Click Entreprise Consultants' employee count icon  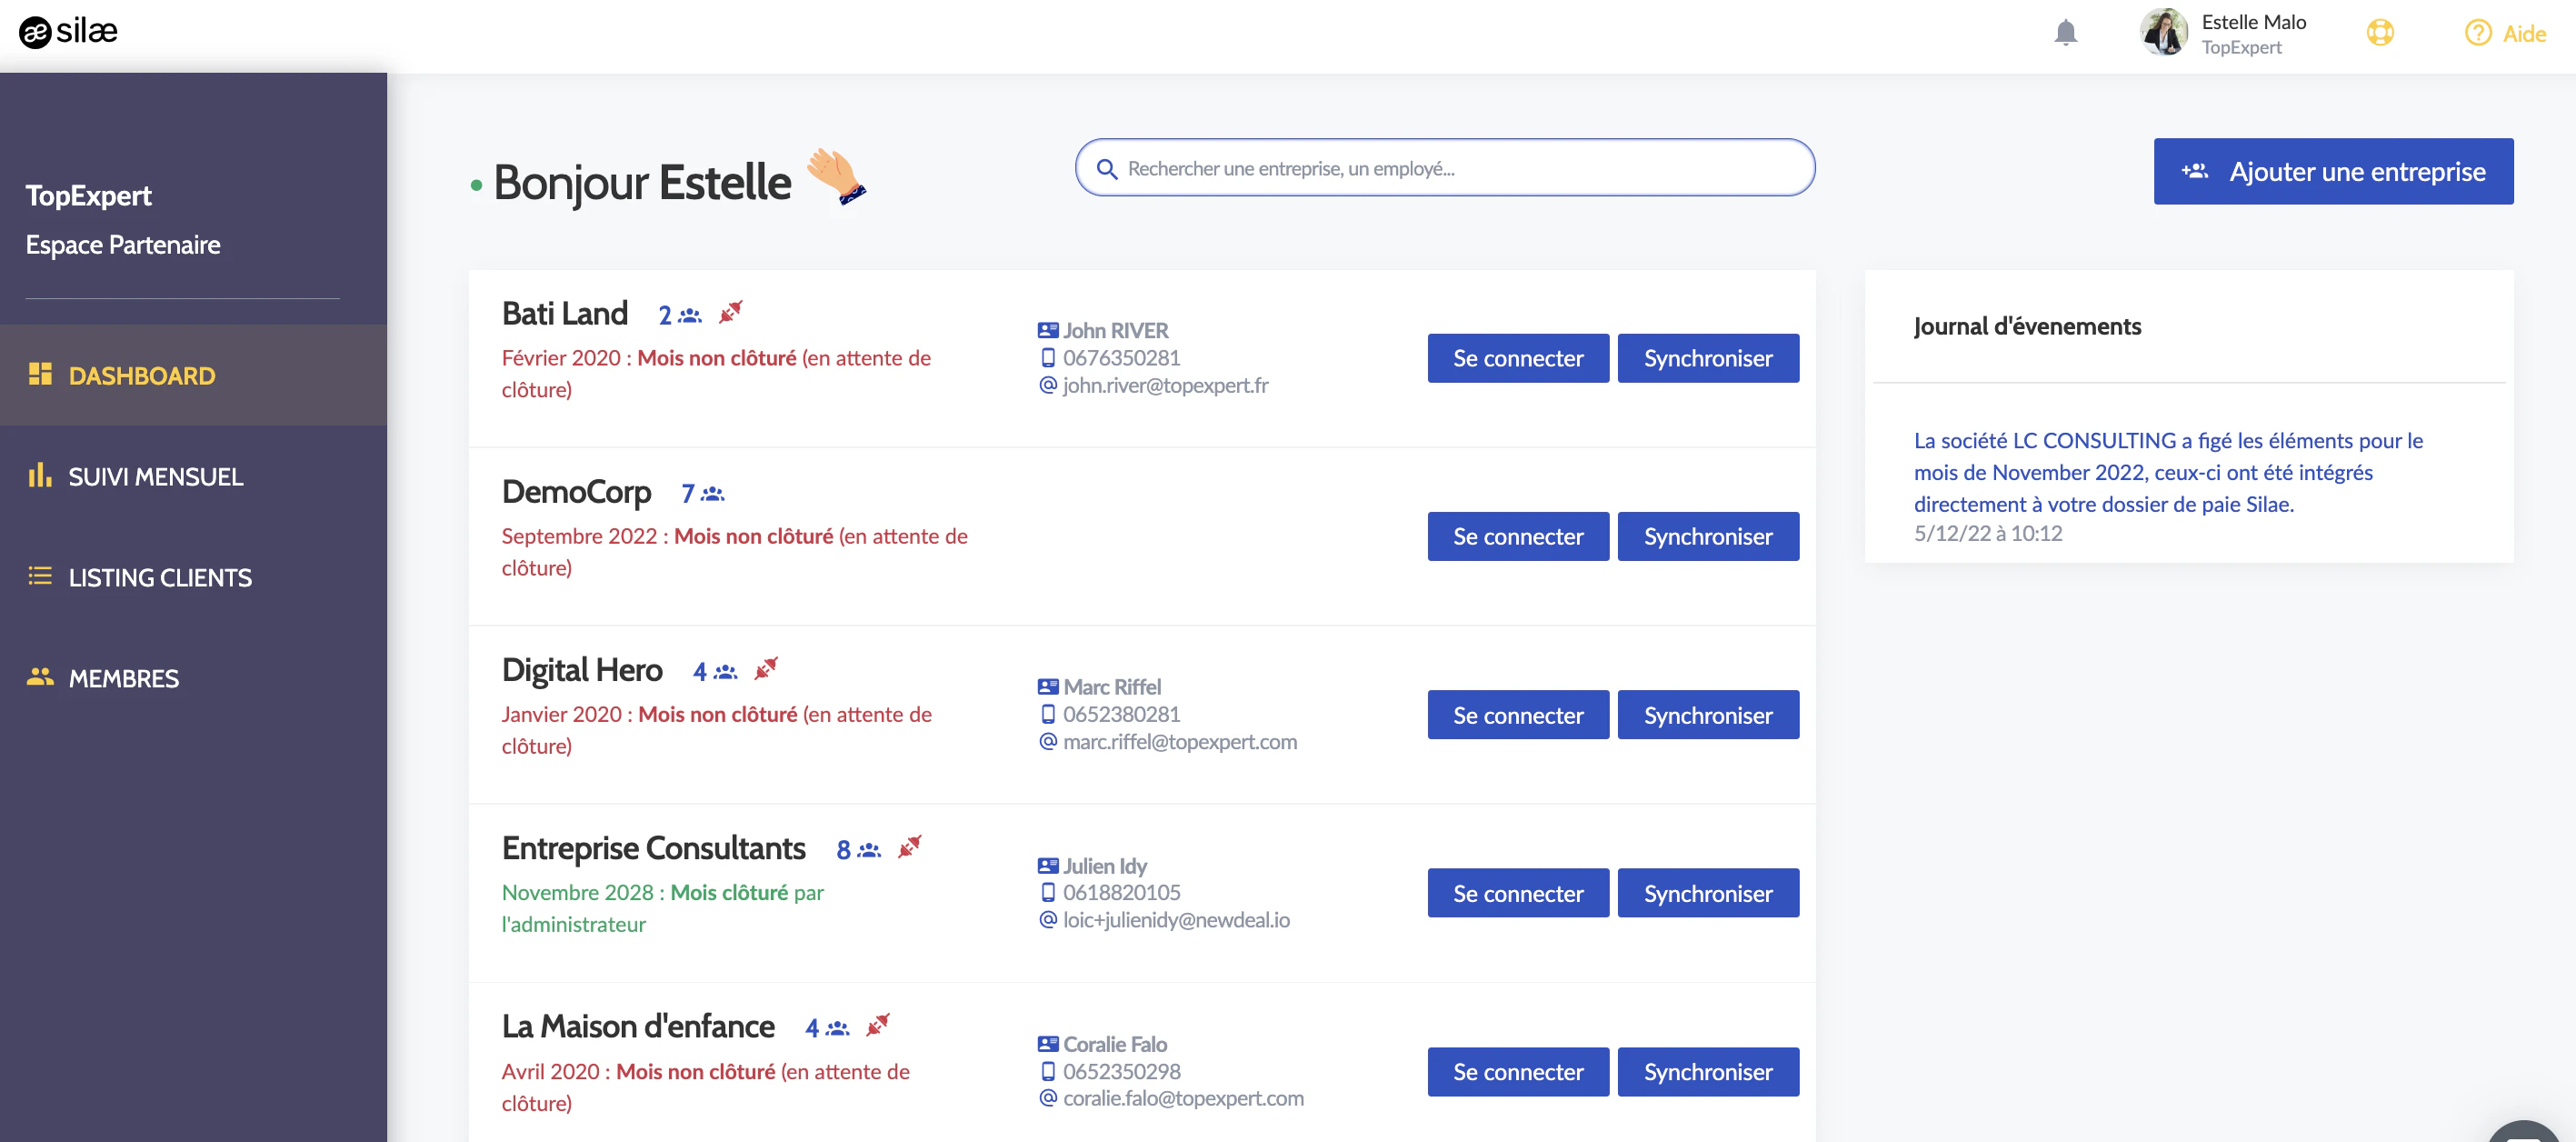[x=869, y=850]
